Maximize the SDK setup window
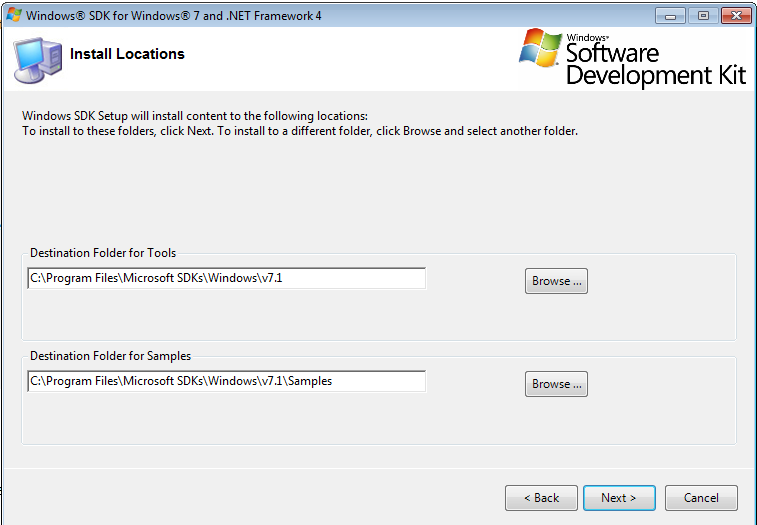757x525 pixels. 703,16
